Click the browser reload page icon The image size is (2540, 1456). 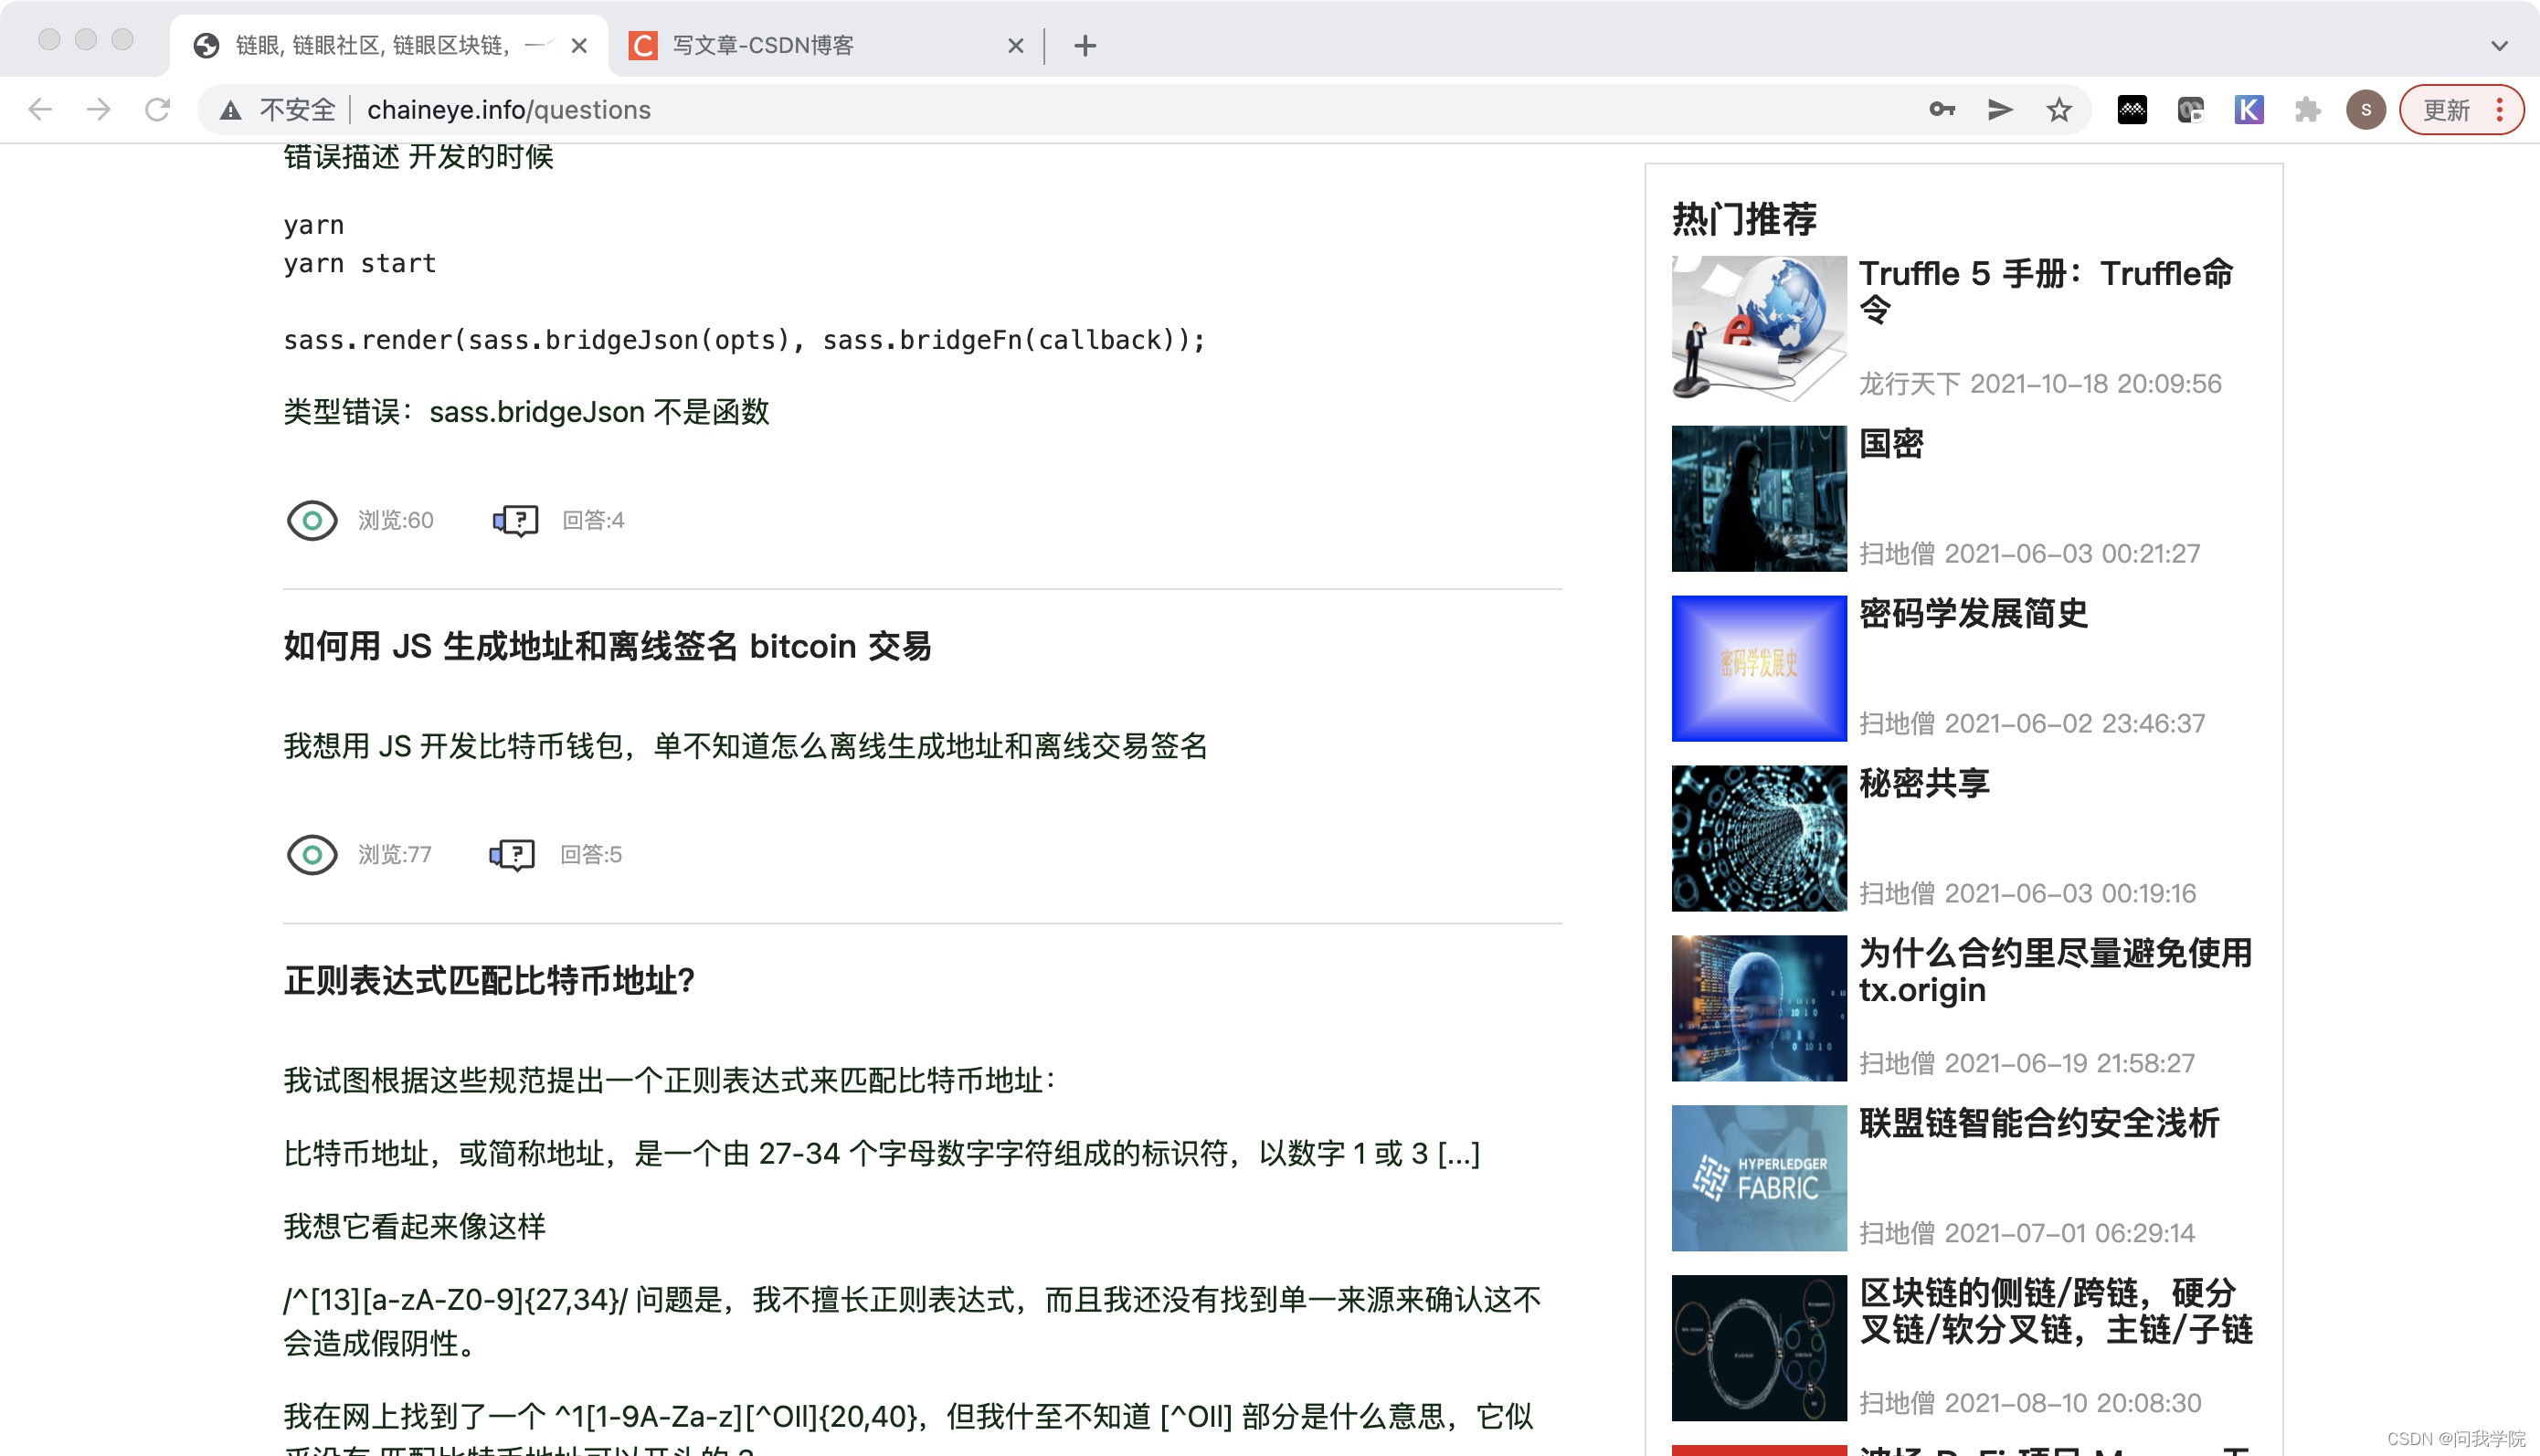[157, 109]
